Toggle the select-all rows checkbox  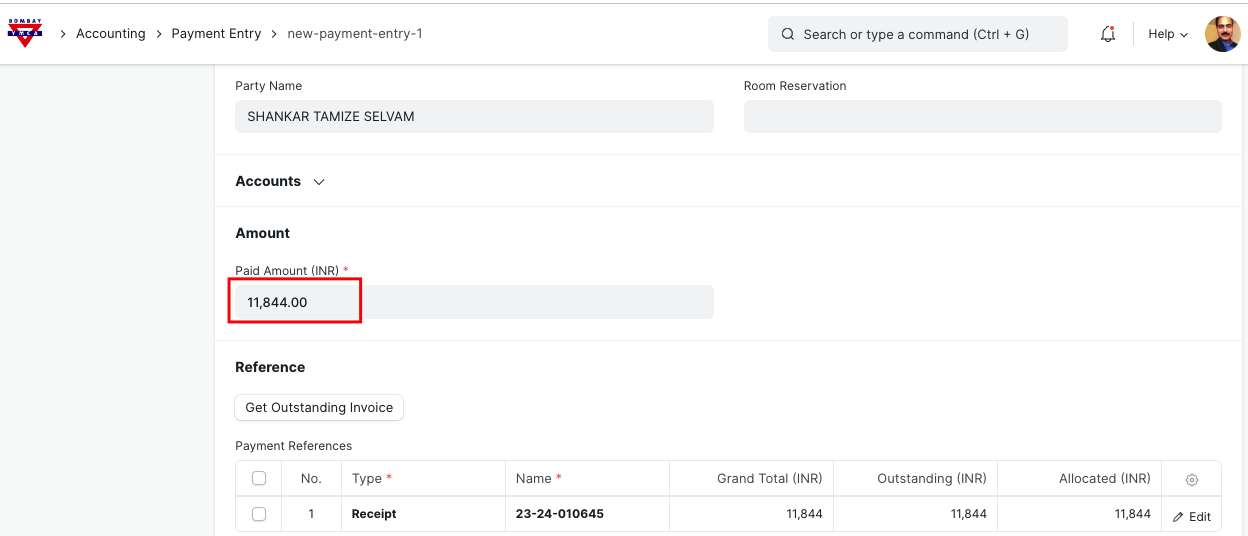[x=259, y=479]
